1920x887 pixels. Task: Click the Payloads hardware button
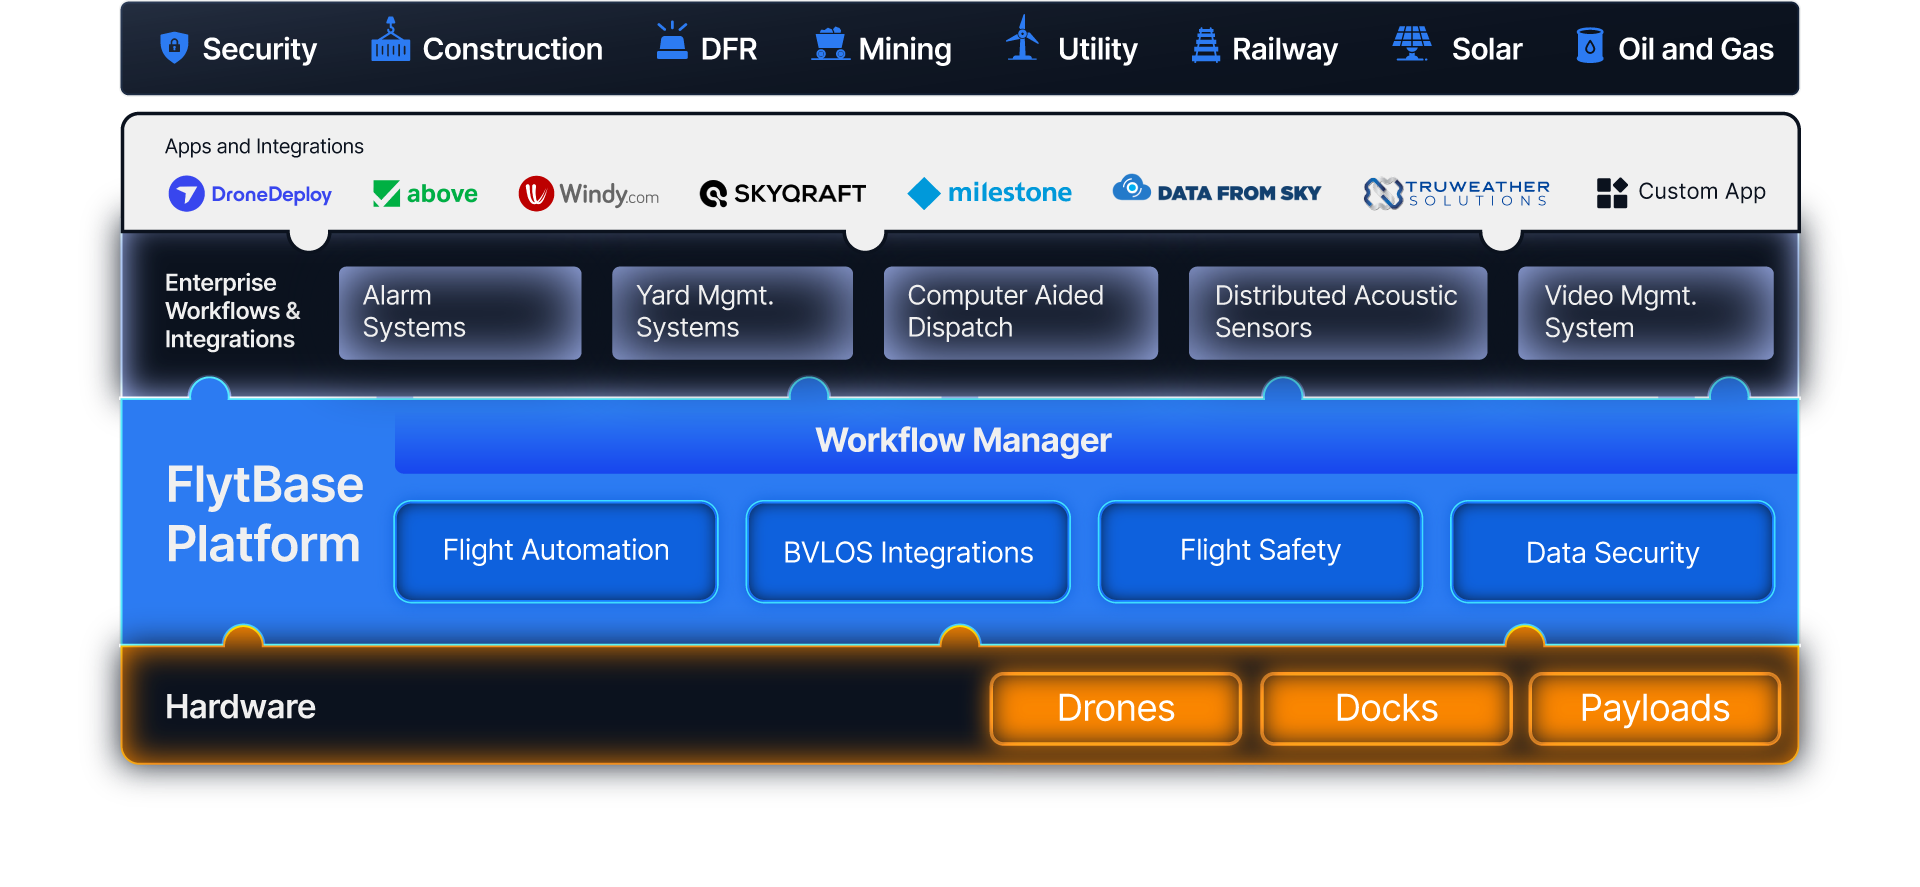[1655, 708]
